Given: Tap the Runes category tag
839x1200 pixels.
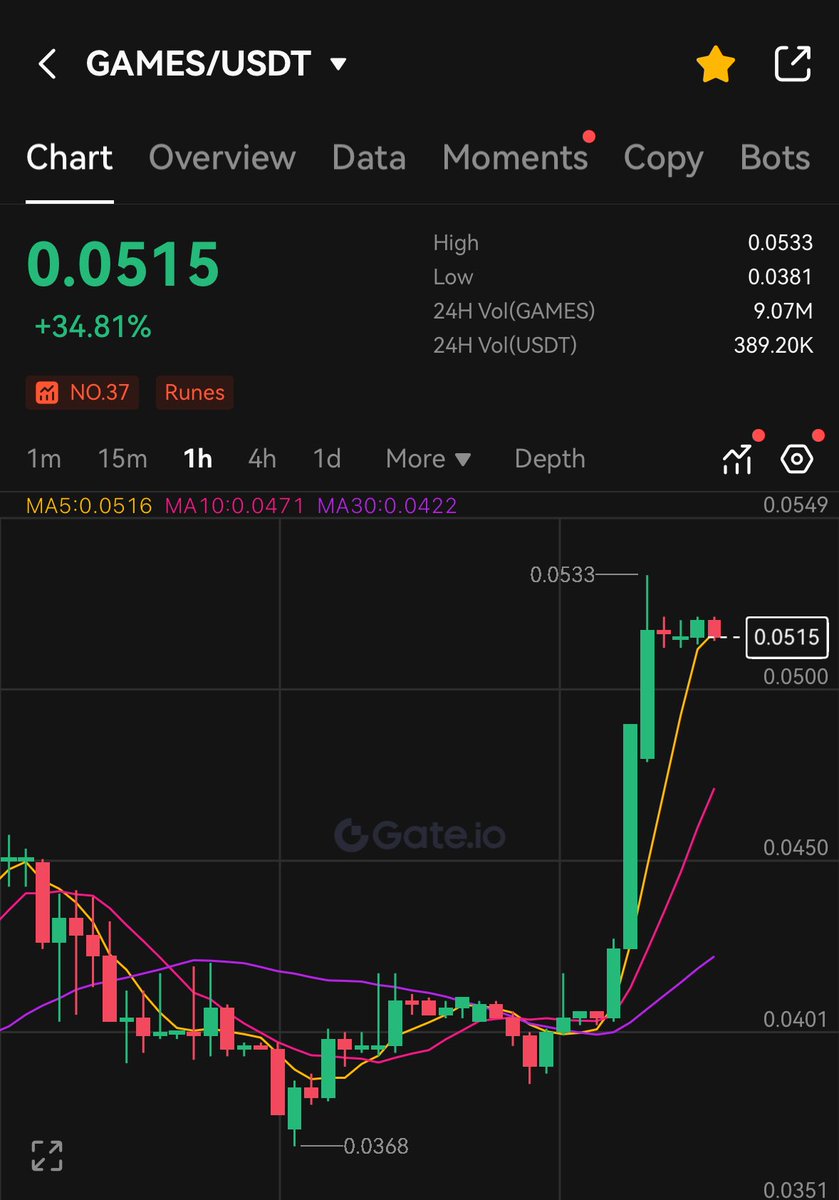Looking at the screenshot, I should click(195, 393).
